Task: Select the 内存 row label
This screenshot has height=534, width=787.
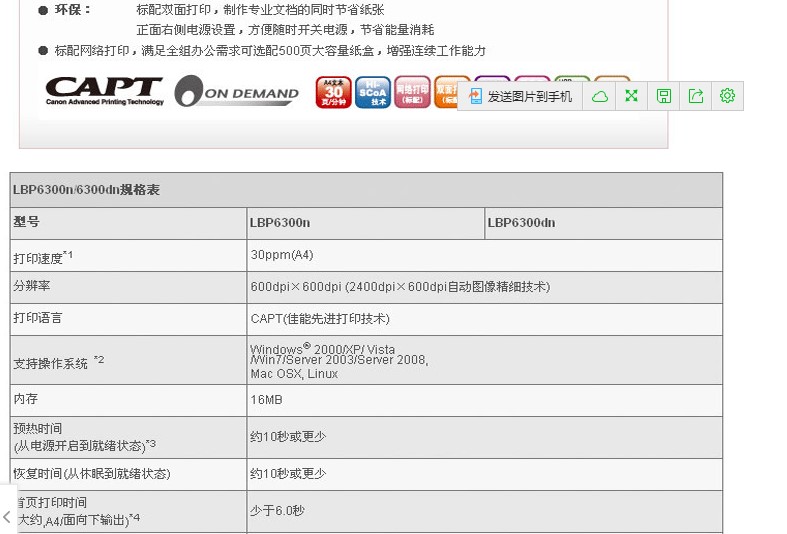Action: [26, 399]
